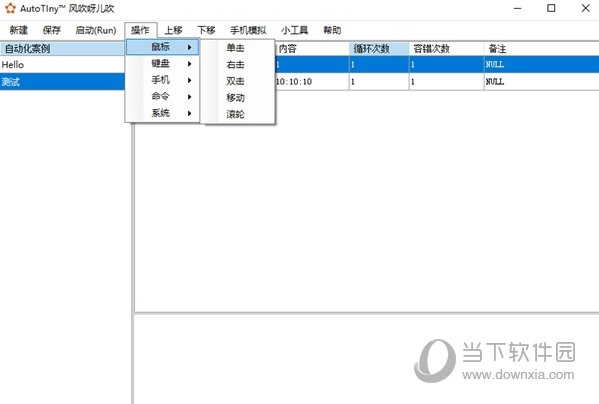Click the arrow next to 系统

[x=189, y=113]
